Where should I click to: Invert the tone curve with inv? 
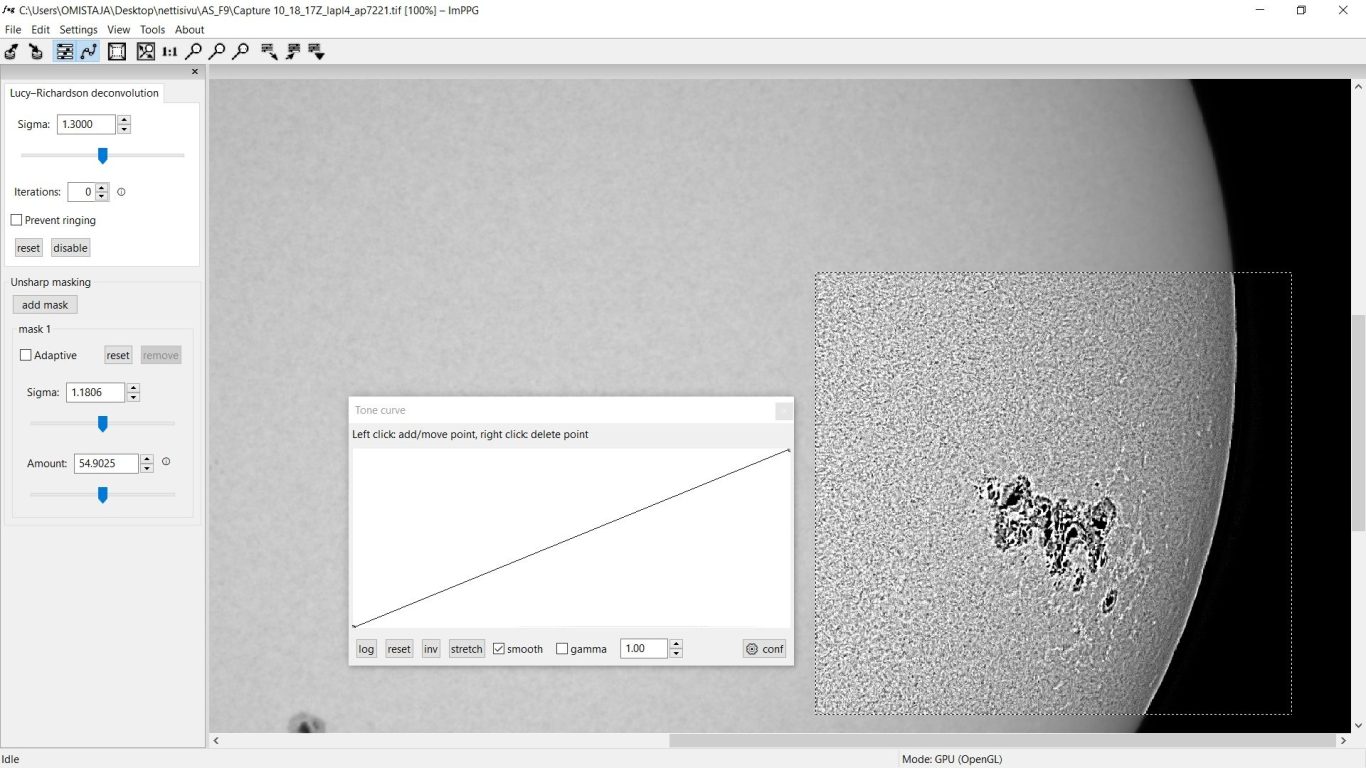(x=431, y=649)
